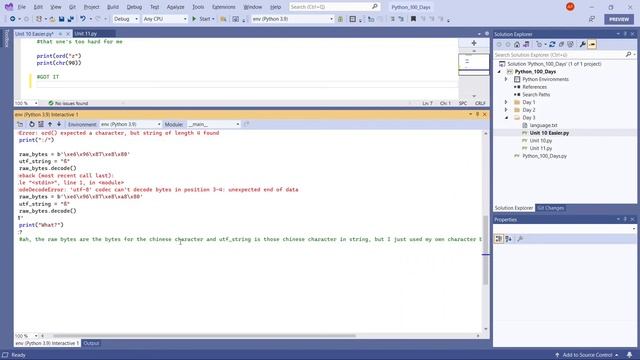Open the Extensions menu
Viewport: 640px width, 360px height.
click(223, 7)
